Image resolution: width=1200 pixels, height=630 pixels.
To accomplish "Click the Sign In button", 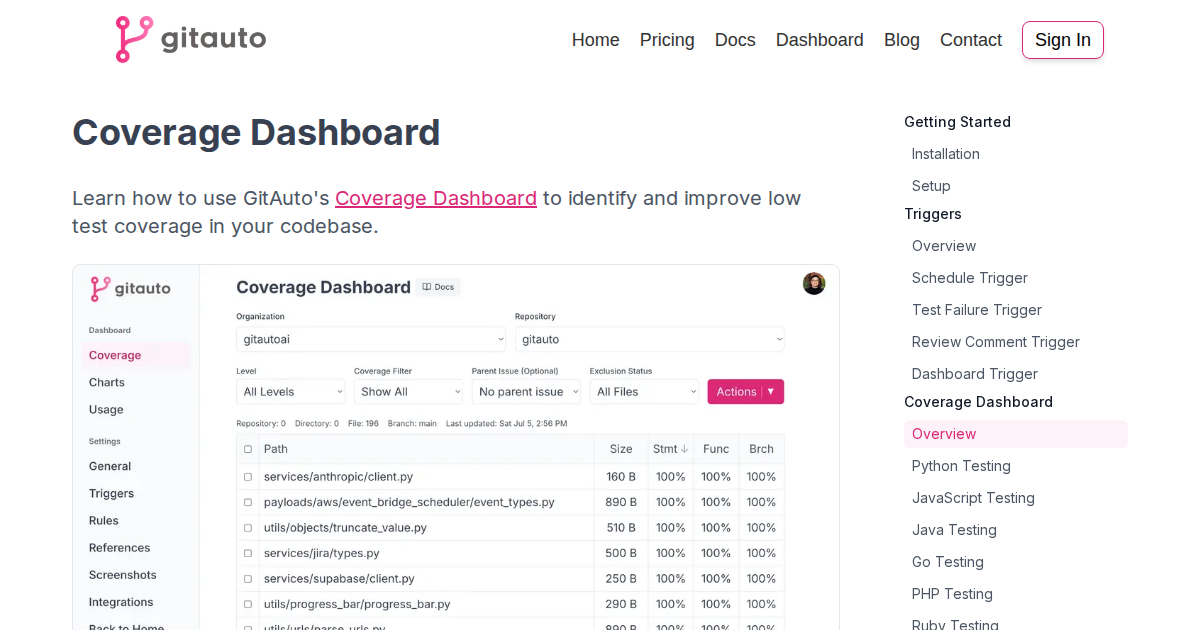I will click(1063, 40).
